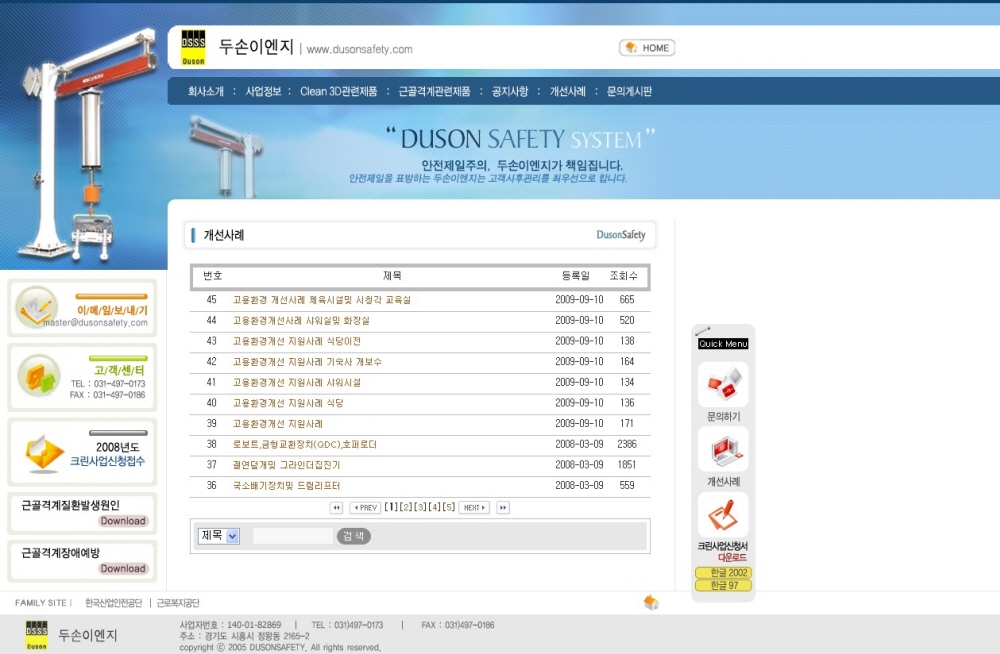Click the Duson logo in the header
Image resolution: width=1000 pixels, height=654 pixels.
tap(193, 47)
